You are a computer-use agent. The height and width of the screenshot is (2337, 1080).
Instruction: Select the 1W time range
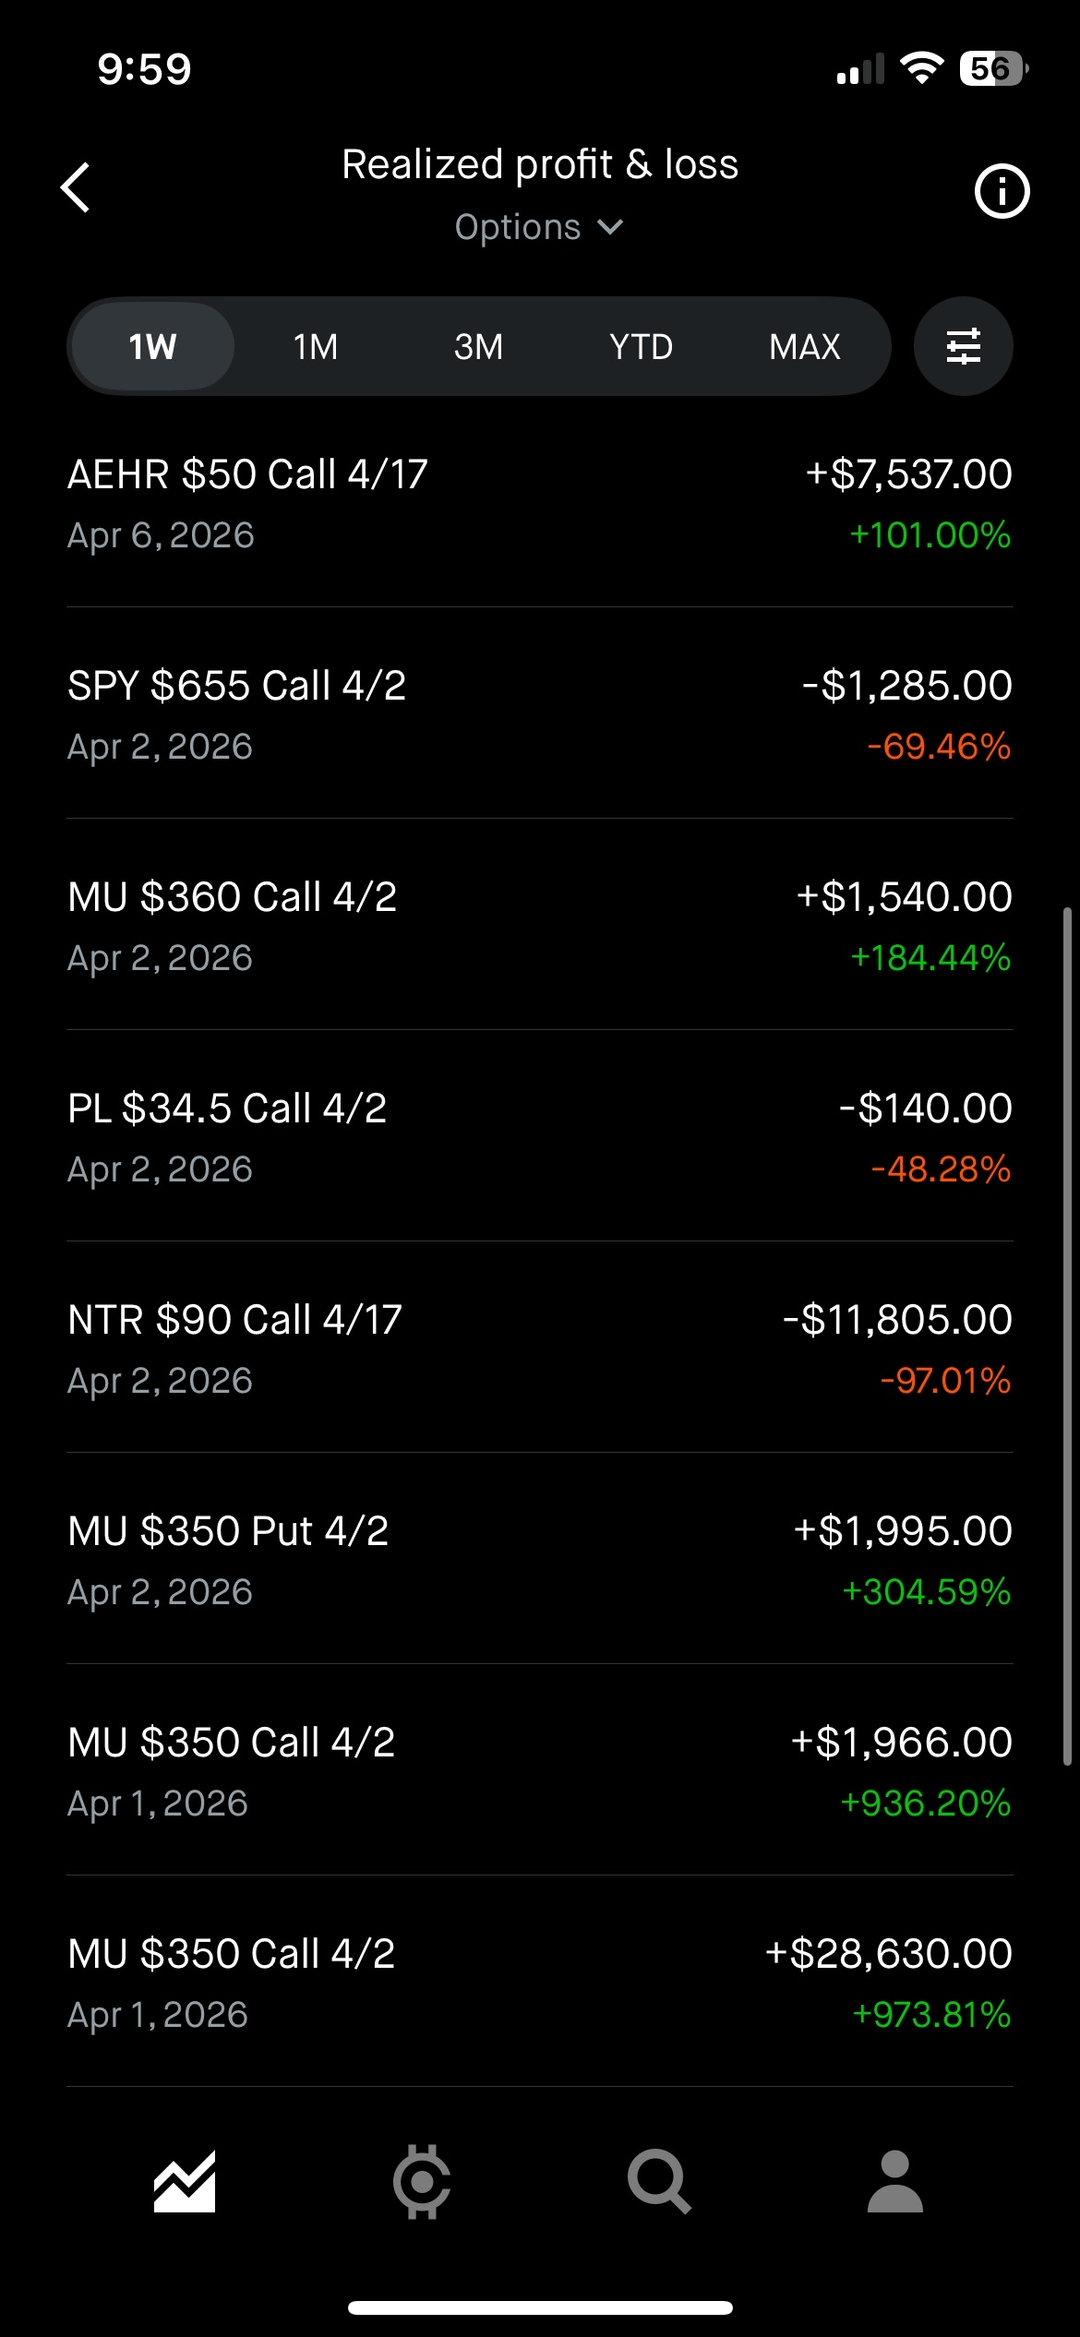152,346
